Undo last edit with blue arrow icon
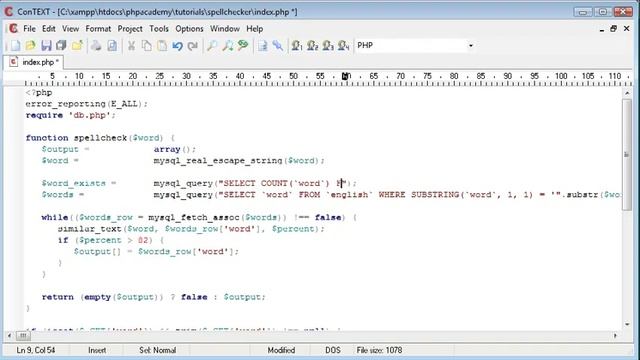This screenshot has height=360, width=640. [x=178, y=45]
